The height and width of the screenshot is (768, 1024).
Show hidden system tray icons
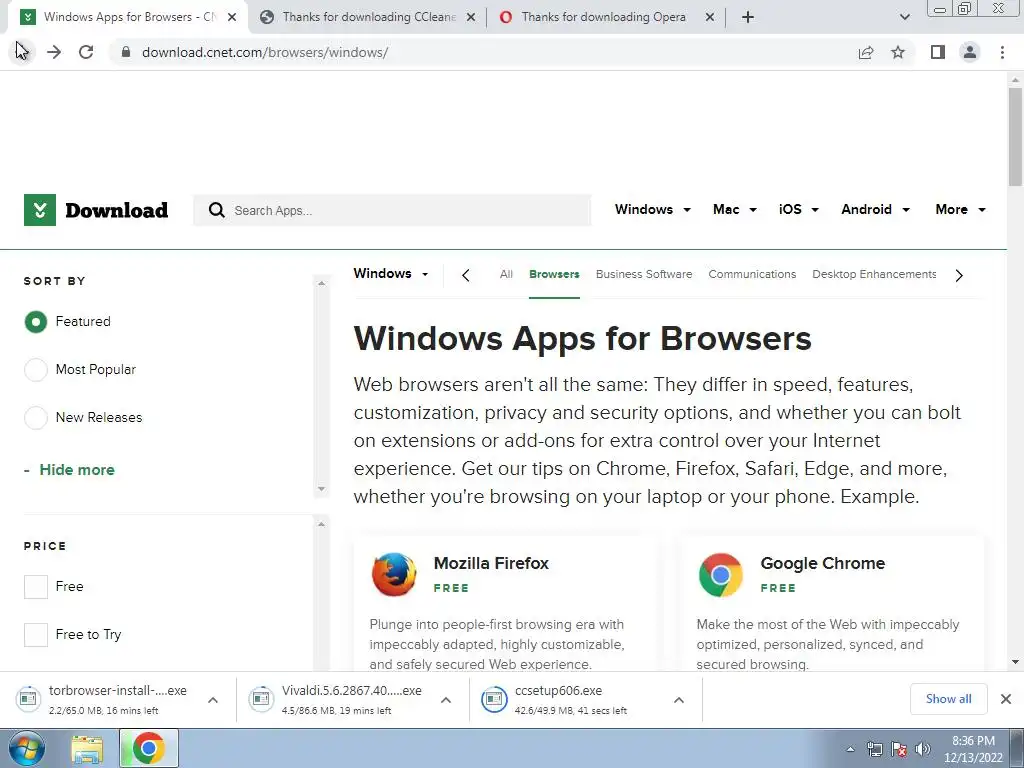tap(850, 749)
